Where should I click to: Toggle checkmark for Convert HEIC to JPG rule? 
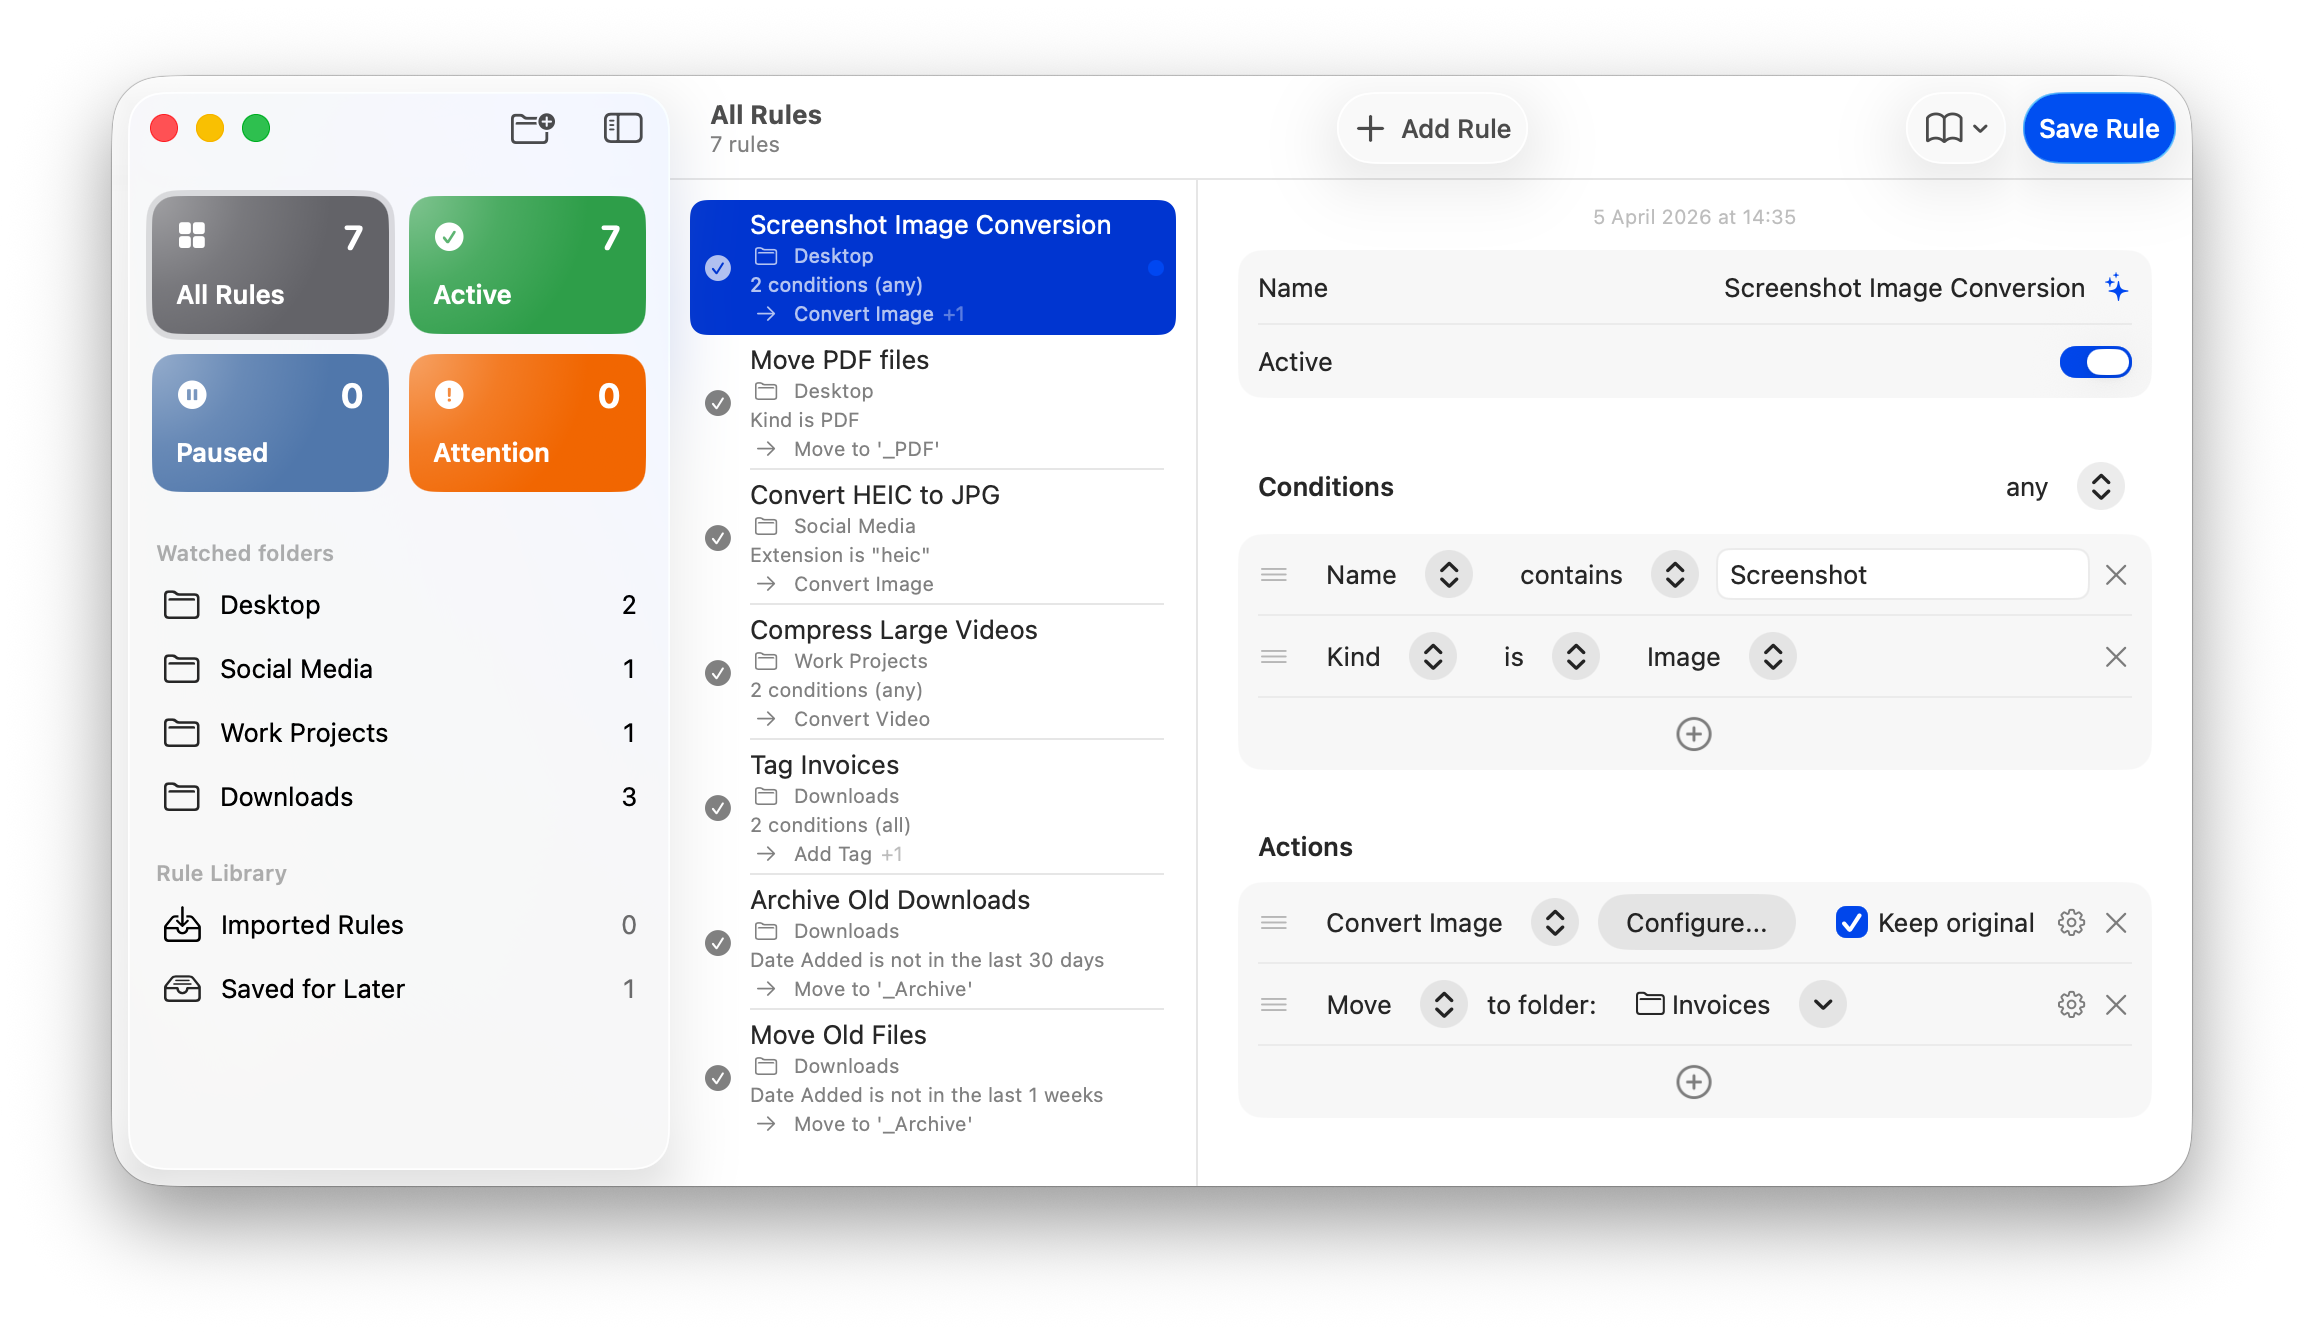(x=718, y=538)
